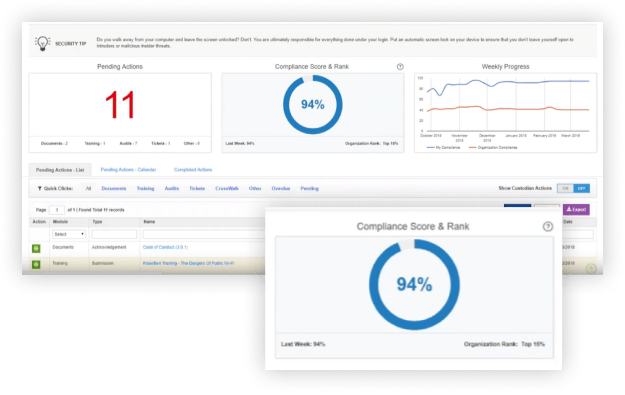Click the Name column header
625x395 pixels.
coord(149,222)
